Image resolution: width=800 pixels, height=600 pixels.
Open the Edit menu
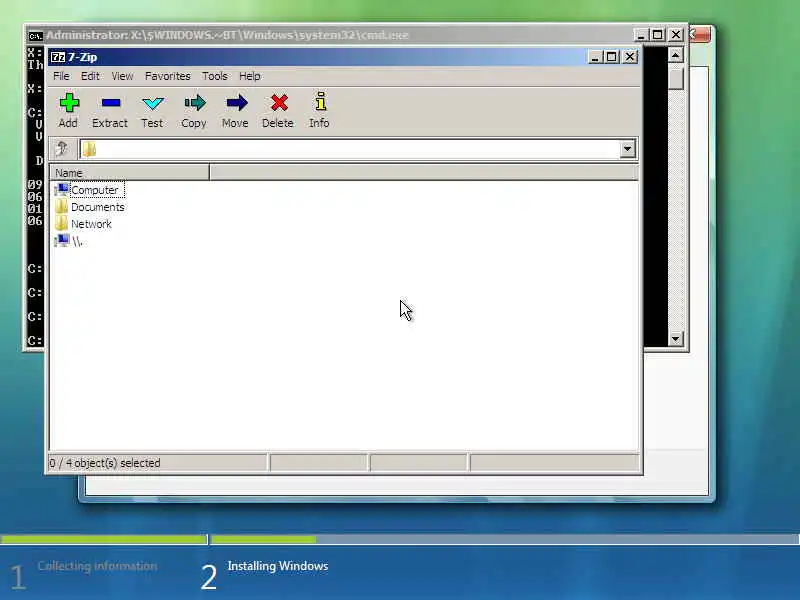coord(90,76)
